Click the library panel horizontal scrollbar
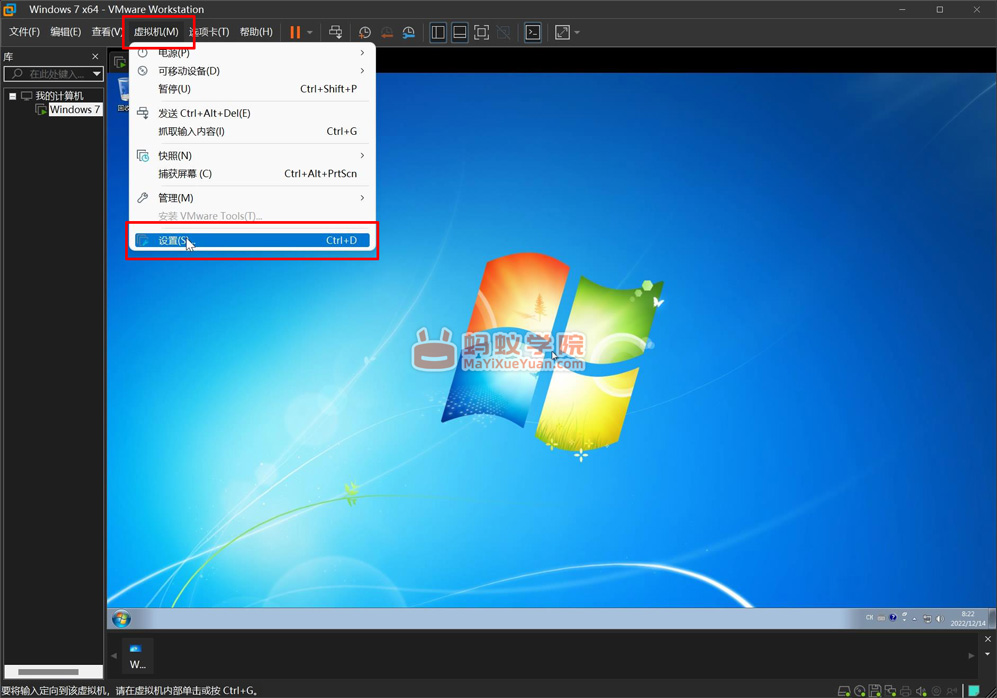Screen dimensions: 997x698 pos(48,672)
